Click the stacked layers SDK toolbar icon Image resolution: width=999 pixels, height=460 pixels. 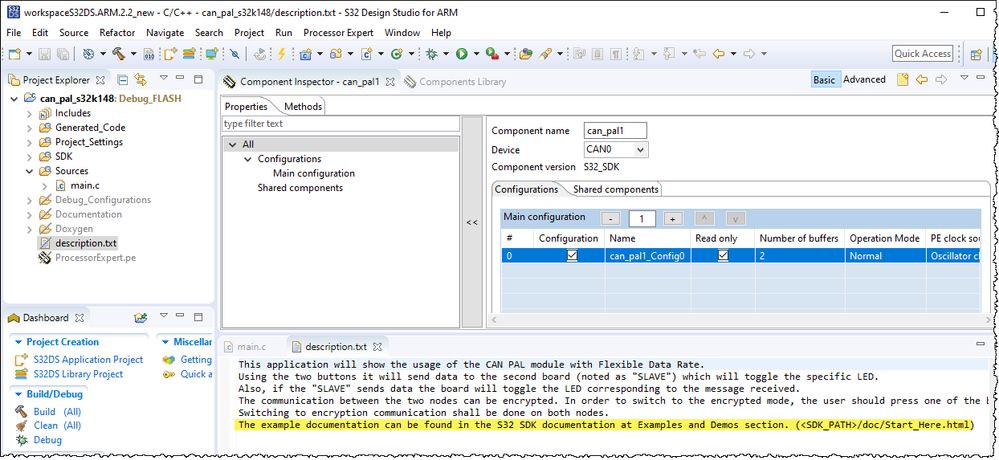click(x=189, y=54)
